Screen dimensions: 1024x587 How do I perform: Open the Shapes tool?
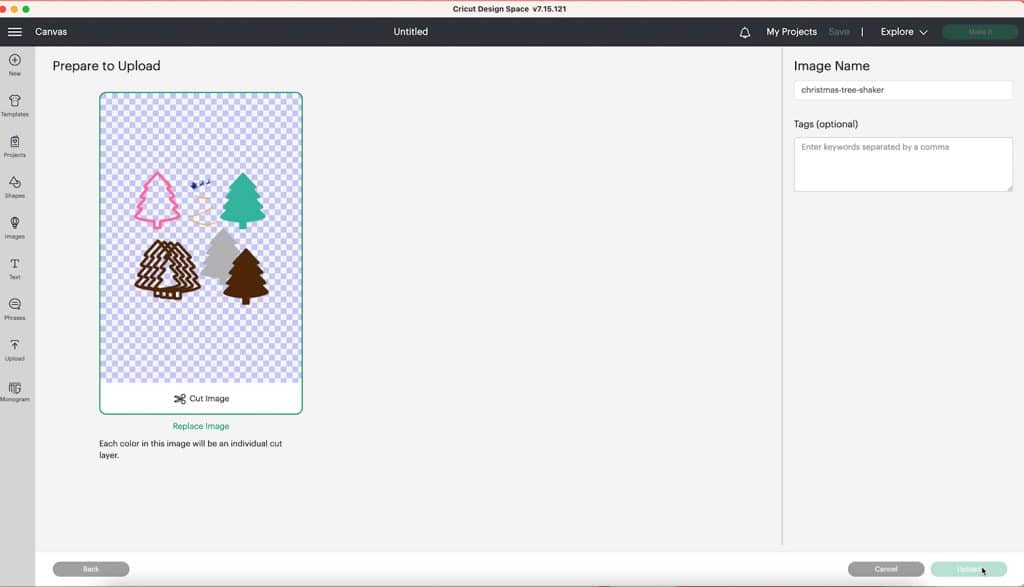14,187
